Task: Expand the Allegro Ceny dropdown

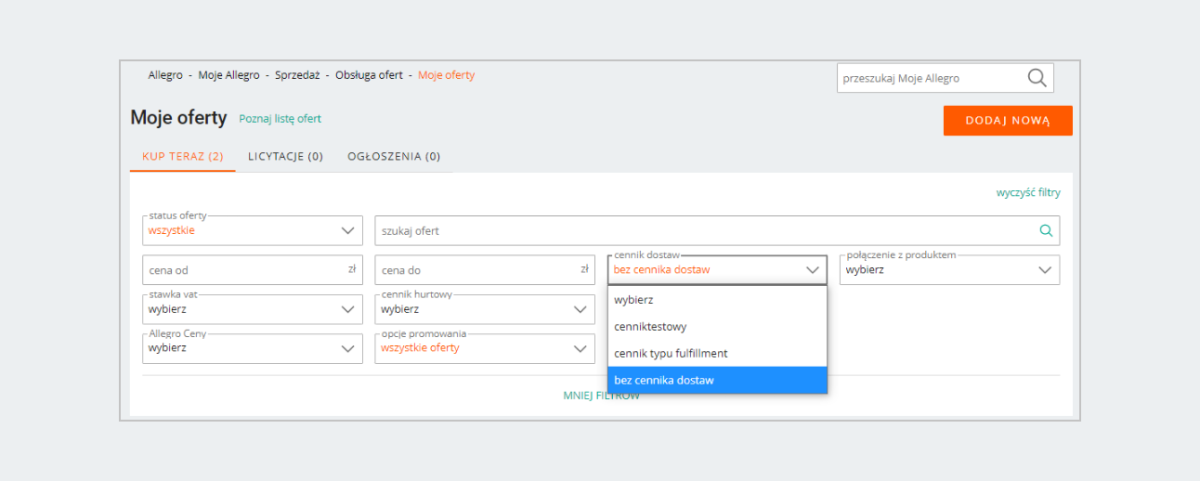Action: point(252,349)
